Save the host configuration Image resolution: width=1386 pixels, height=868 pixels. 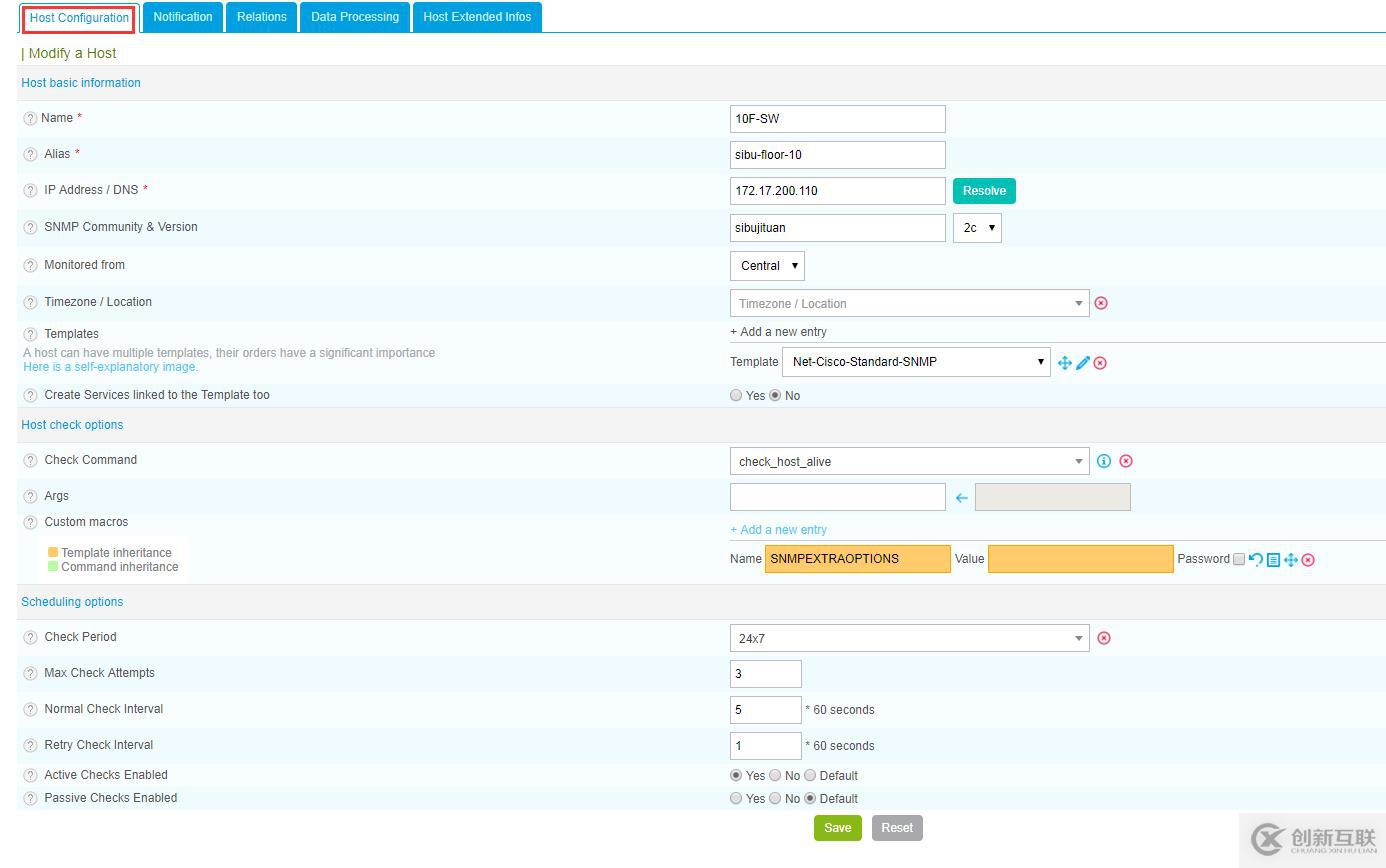click(838, 828)
